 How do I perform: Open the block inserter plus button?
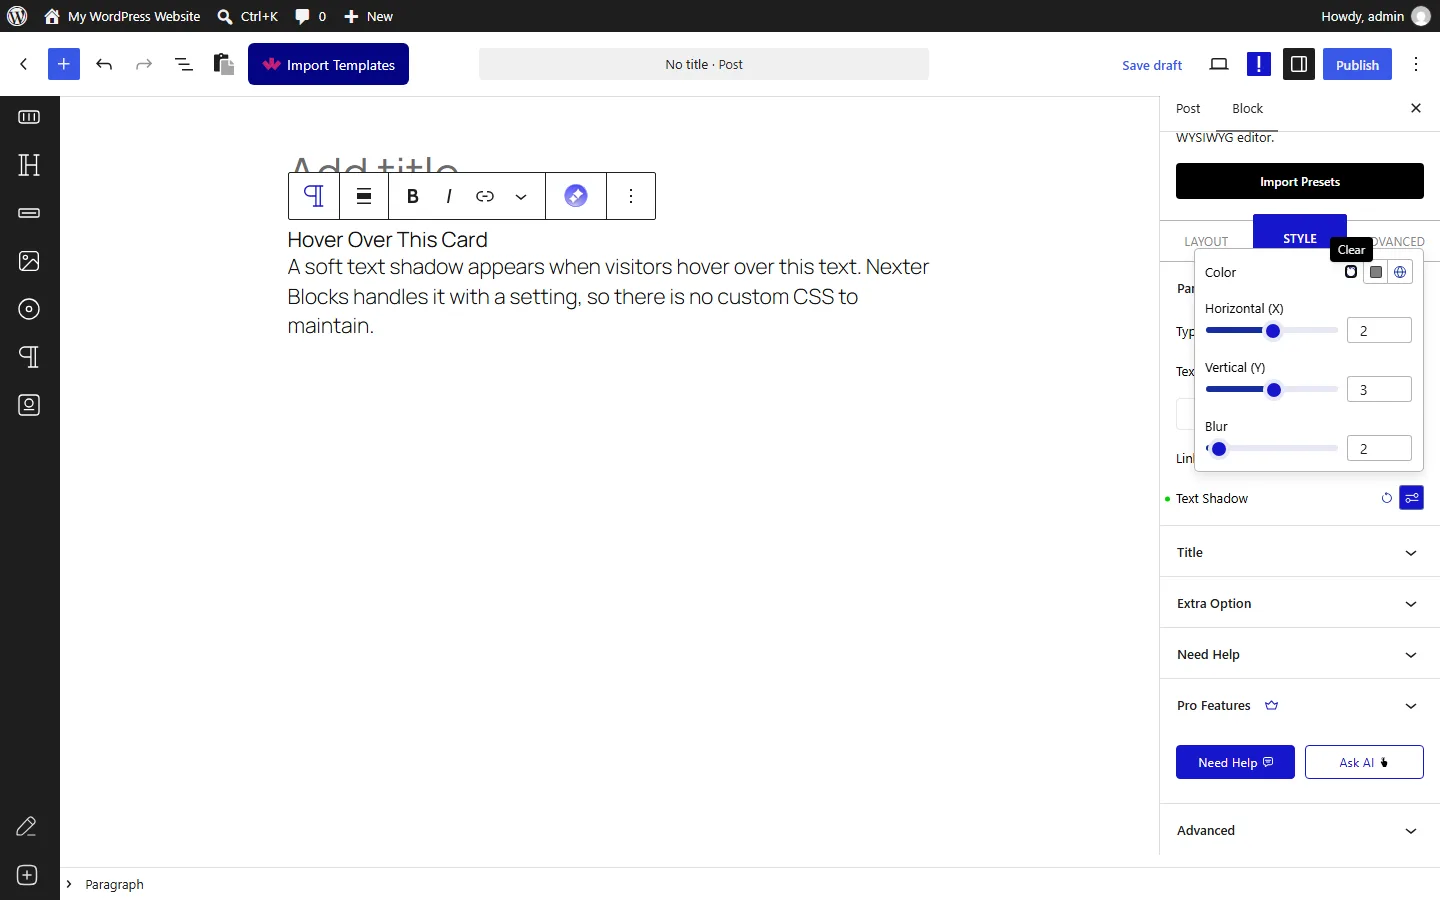pos(63,64)
